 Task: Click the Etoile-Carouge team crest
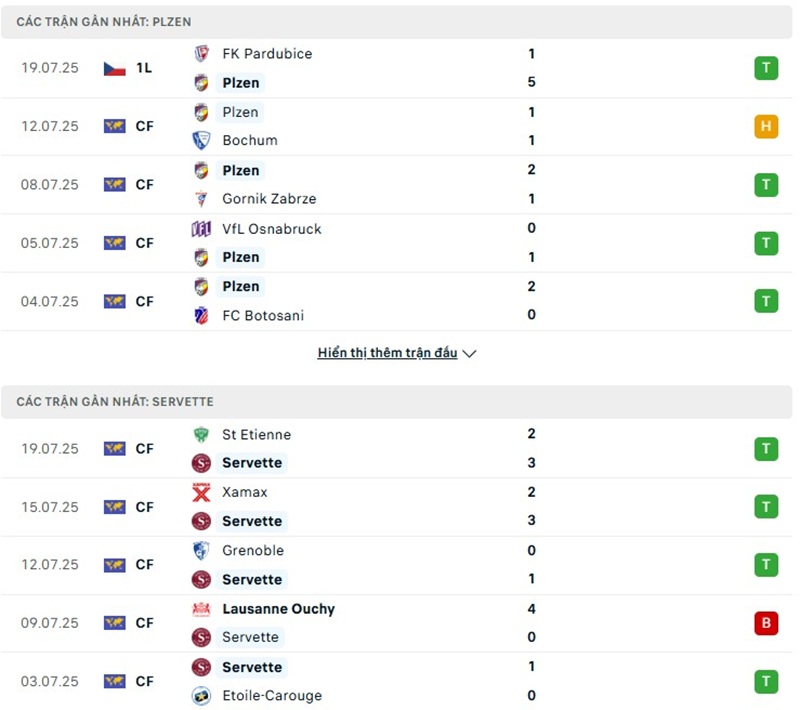(x=201, y=696)
